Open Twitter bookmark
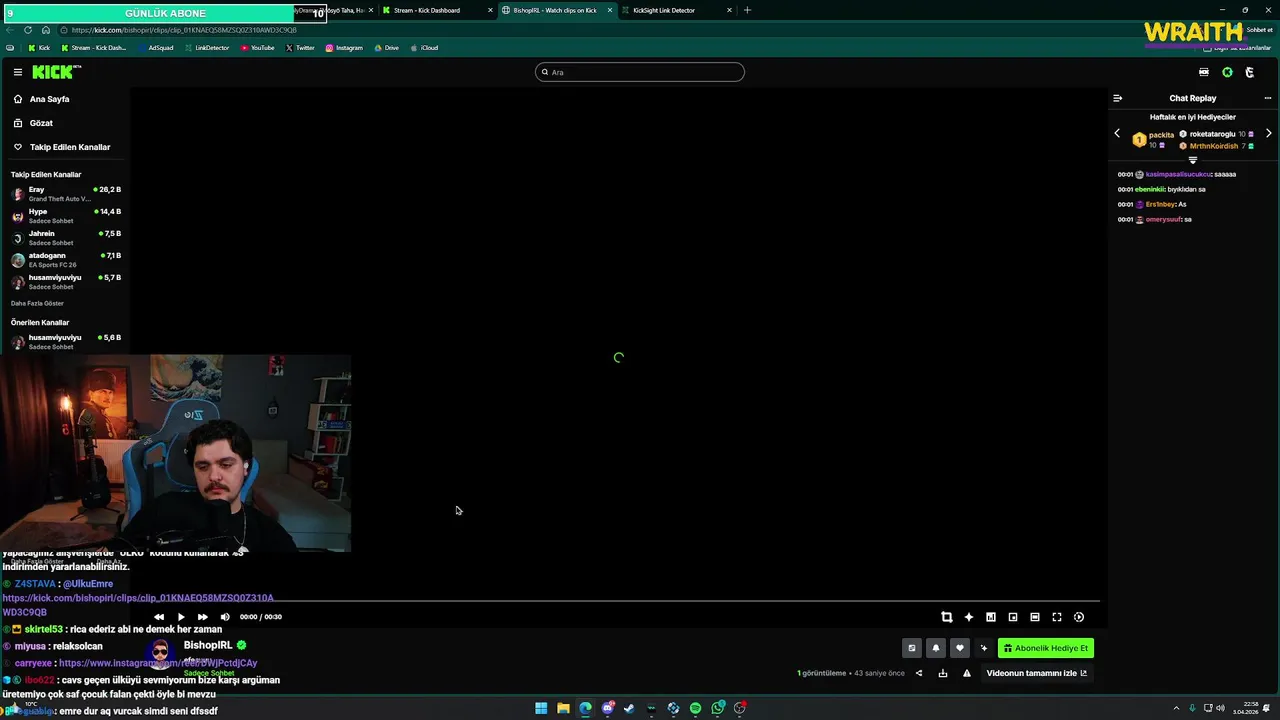The height and width of the screenshot is (720, 1280). click(x=300, y=48)
